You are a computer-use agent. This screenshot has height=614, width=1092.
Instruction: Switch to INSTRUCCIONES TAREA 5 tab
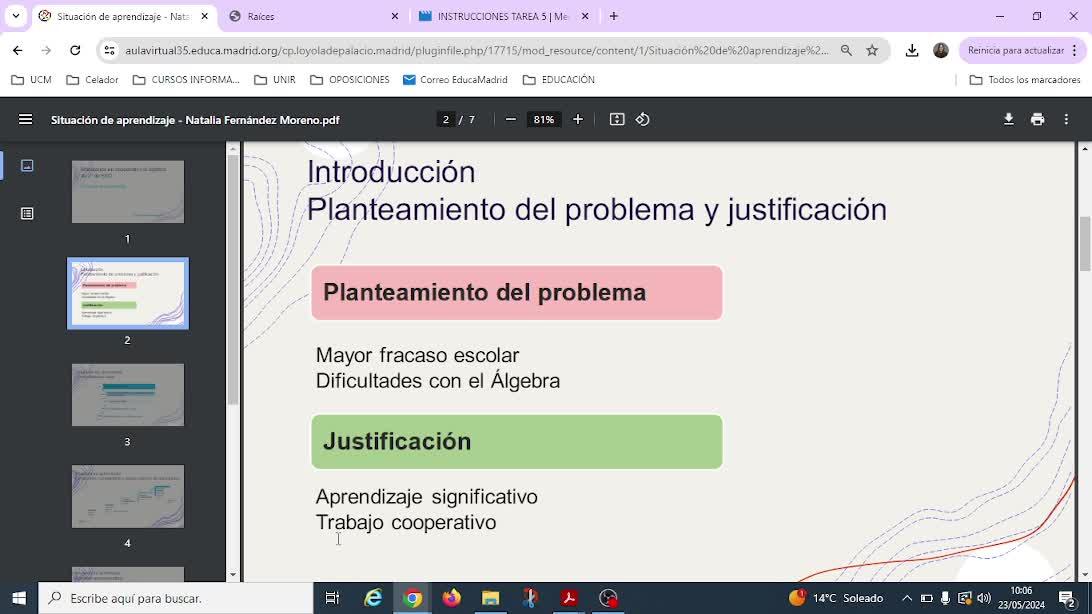504,16
